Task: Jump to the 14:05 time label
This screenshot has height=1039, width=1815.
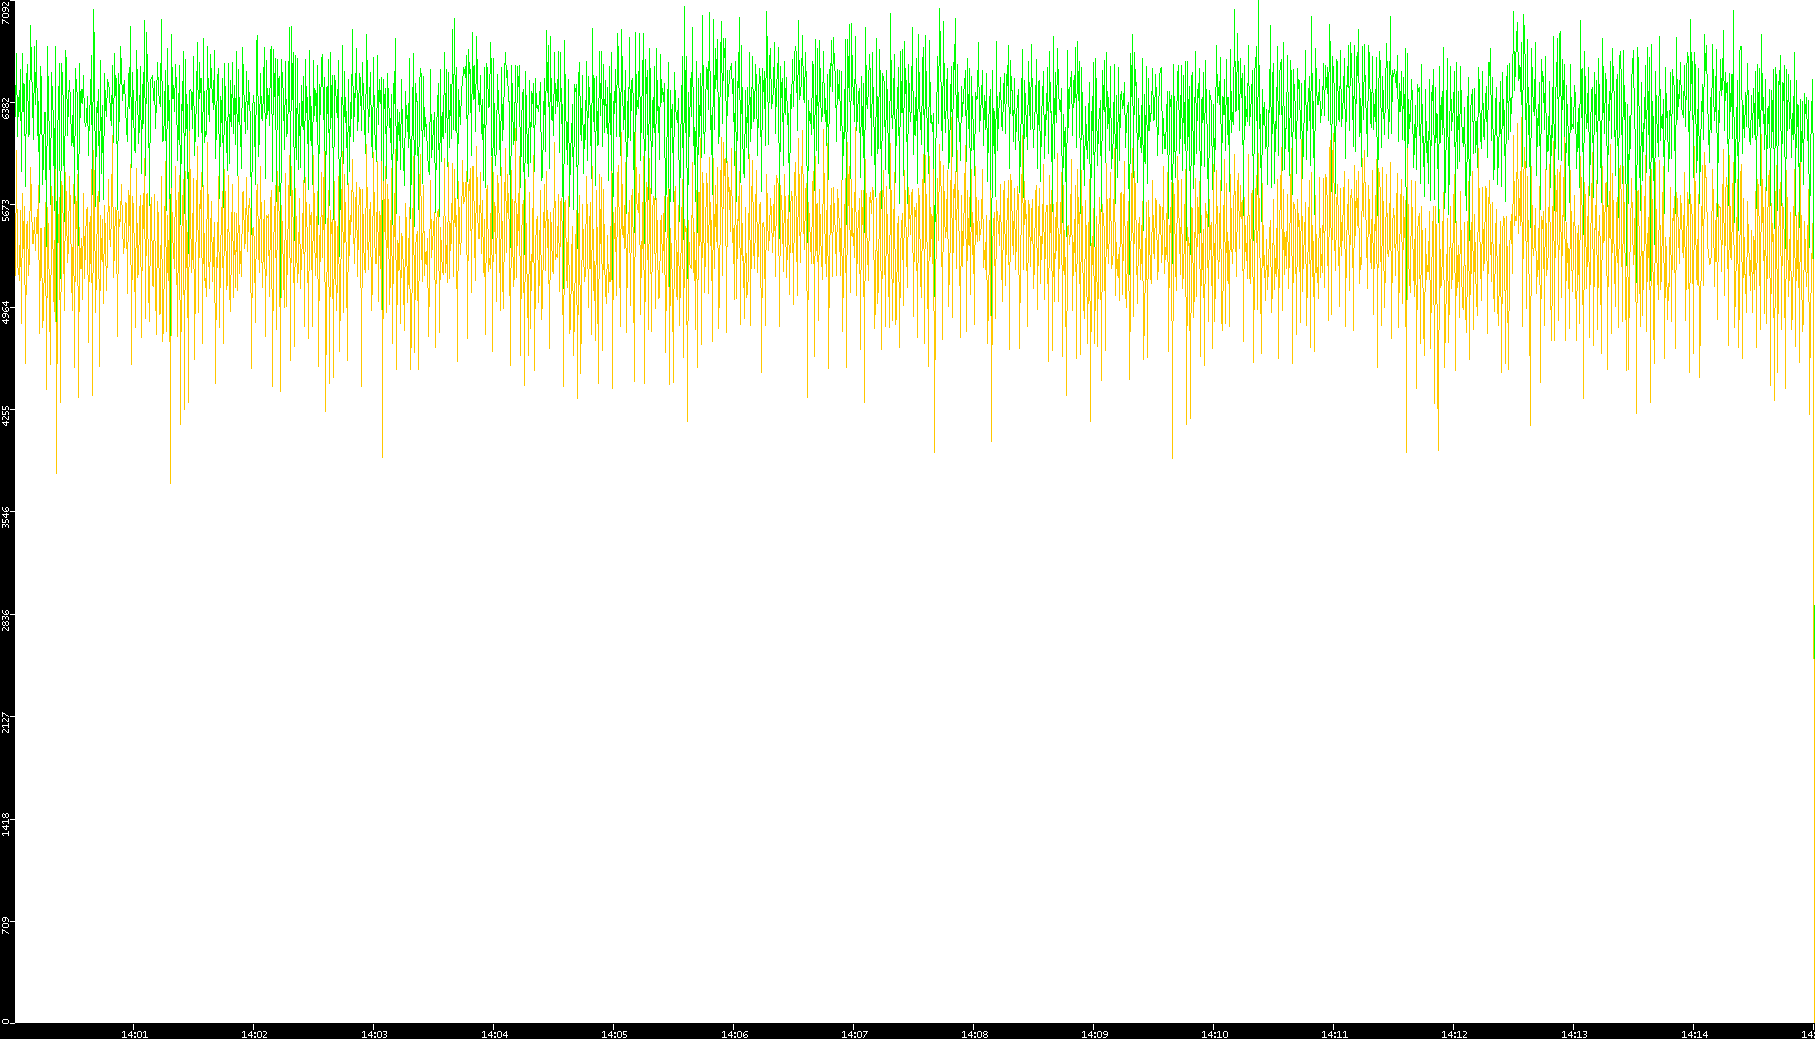Action: coord(614,1034)
